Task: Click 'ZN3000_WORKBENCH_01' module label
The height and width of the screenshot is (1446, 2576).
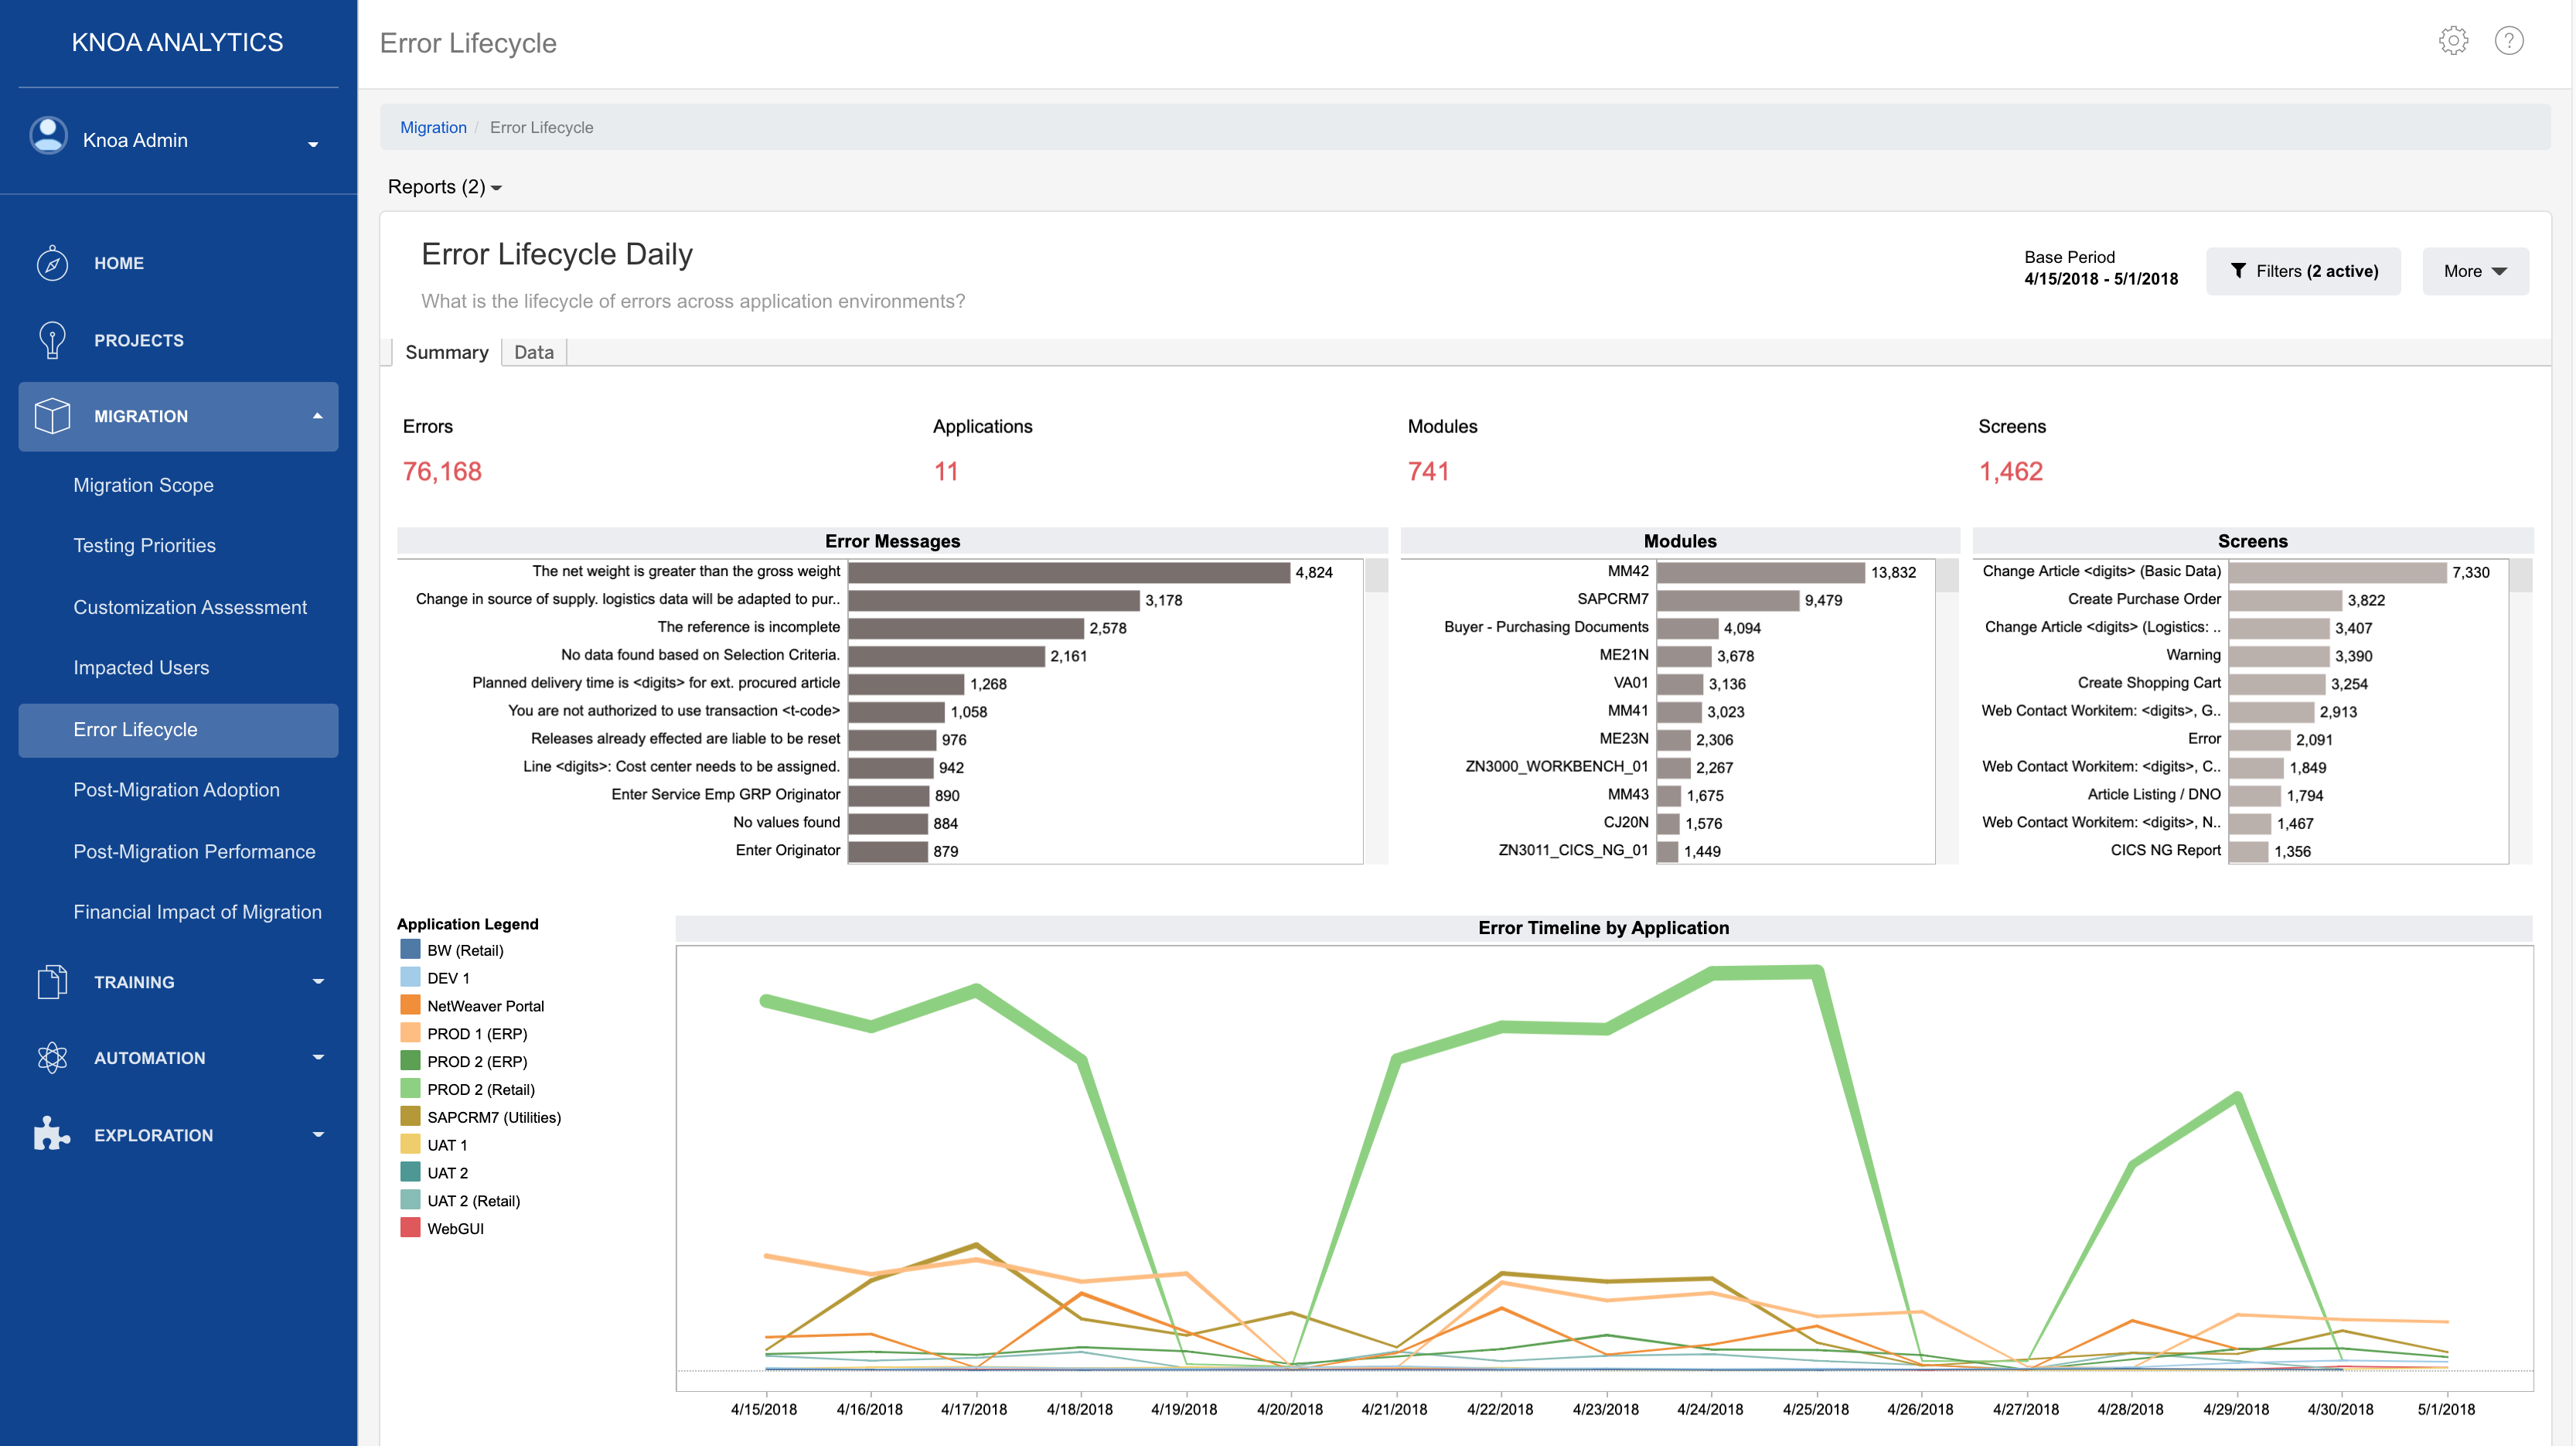Action: pyautogui.click(x=1556, y=766)
